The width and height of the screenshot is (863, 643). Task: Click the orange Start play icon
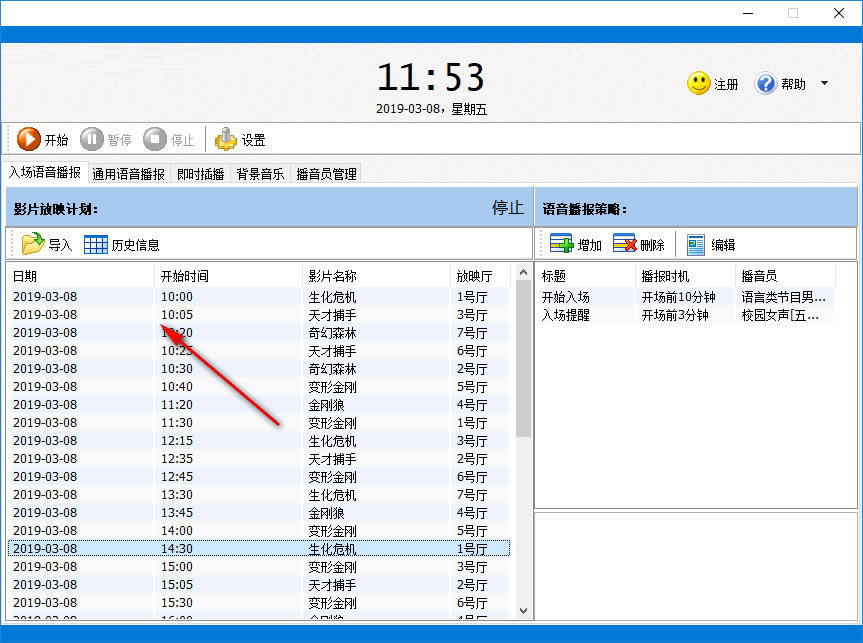29,140
